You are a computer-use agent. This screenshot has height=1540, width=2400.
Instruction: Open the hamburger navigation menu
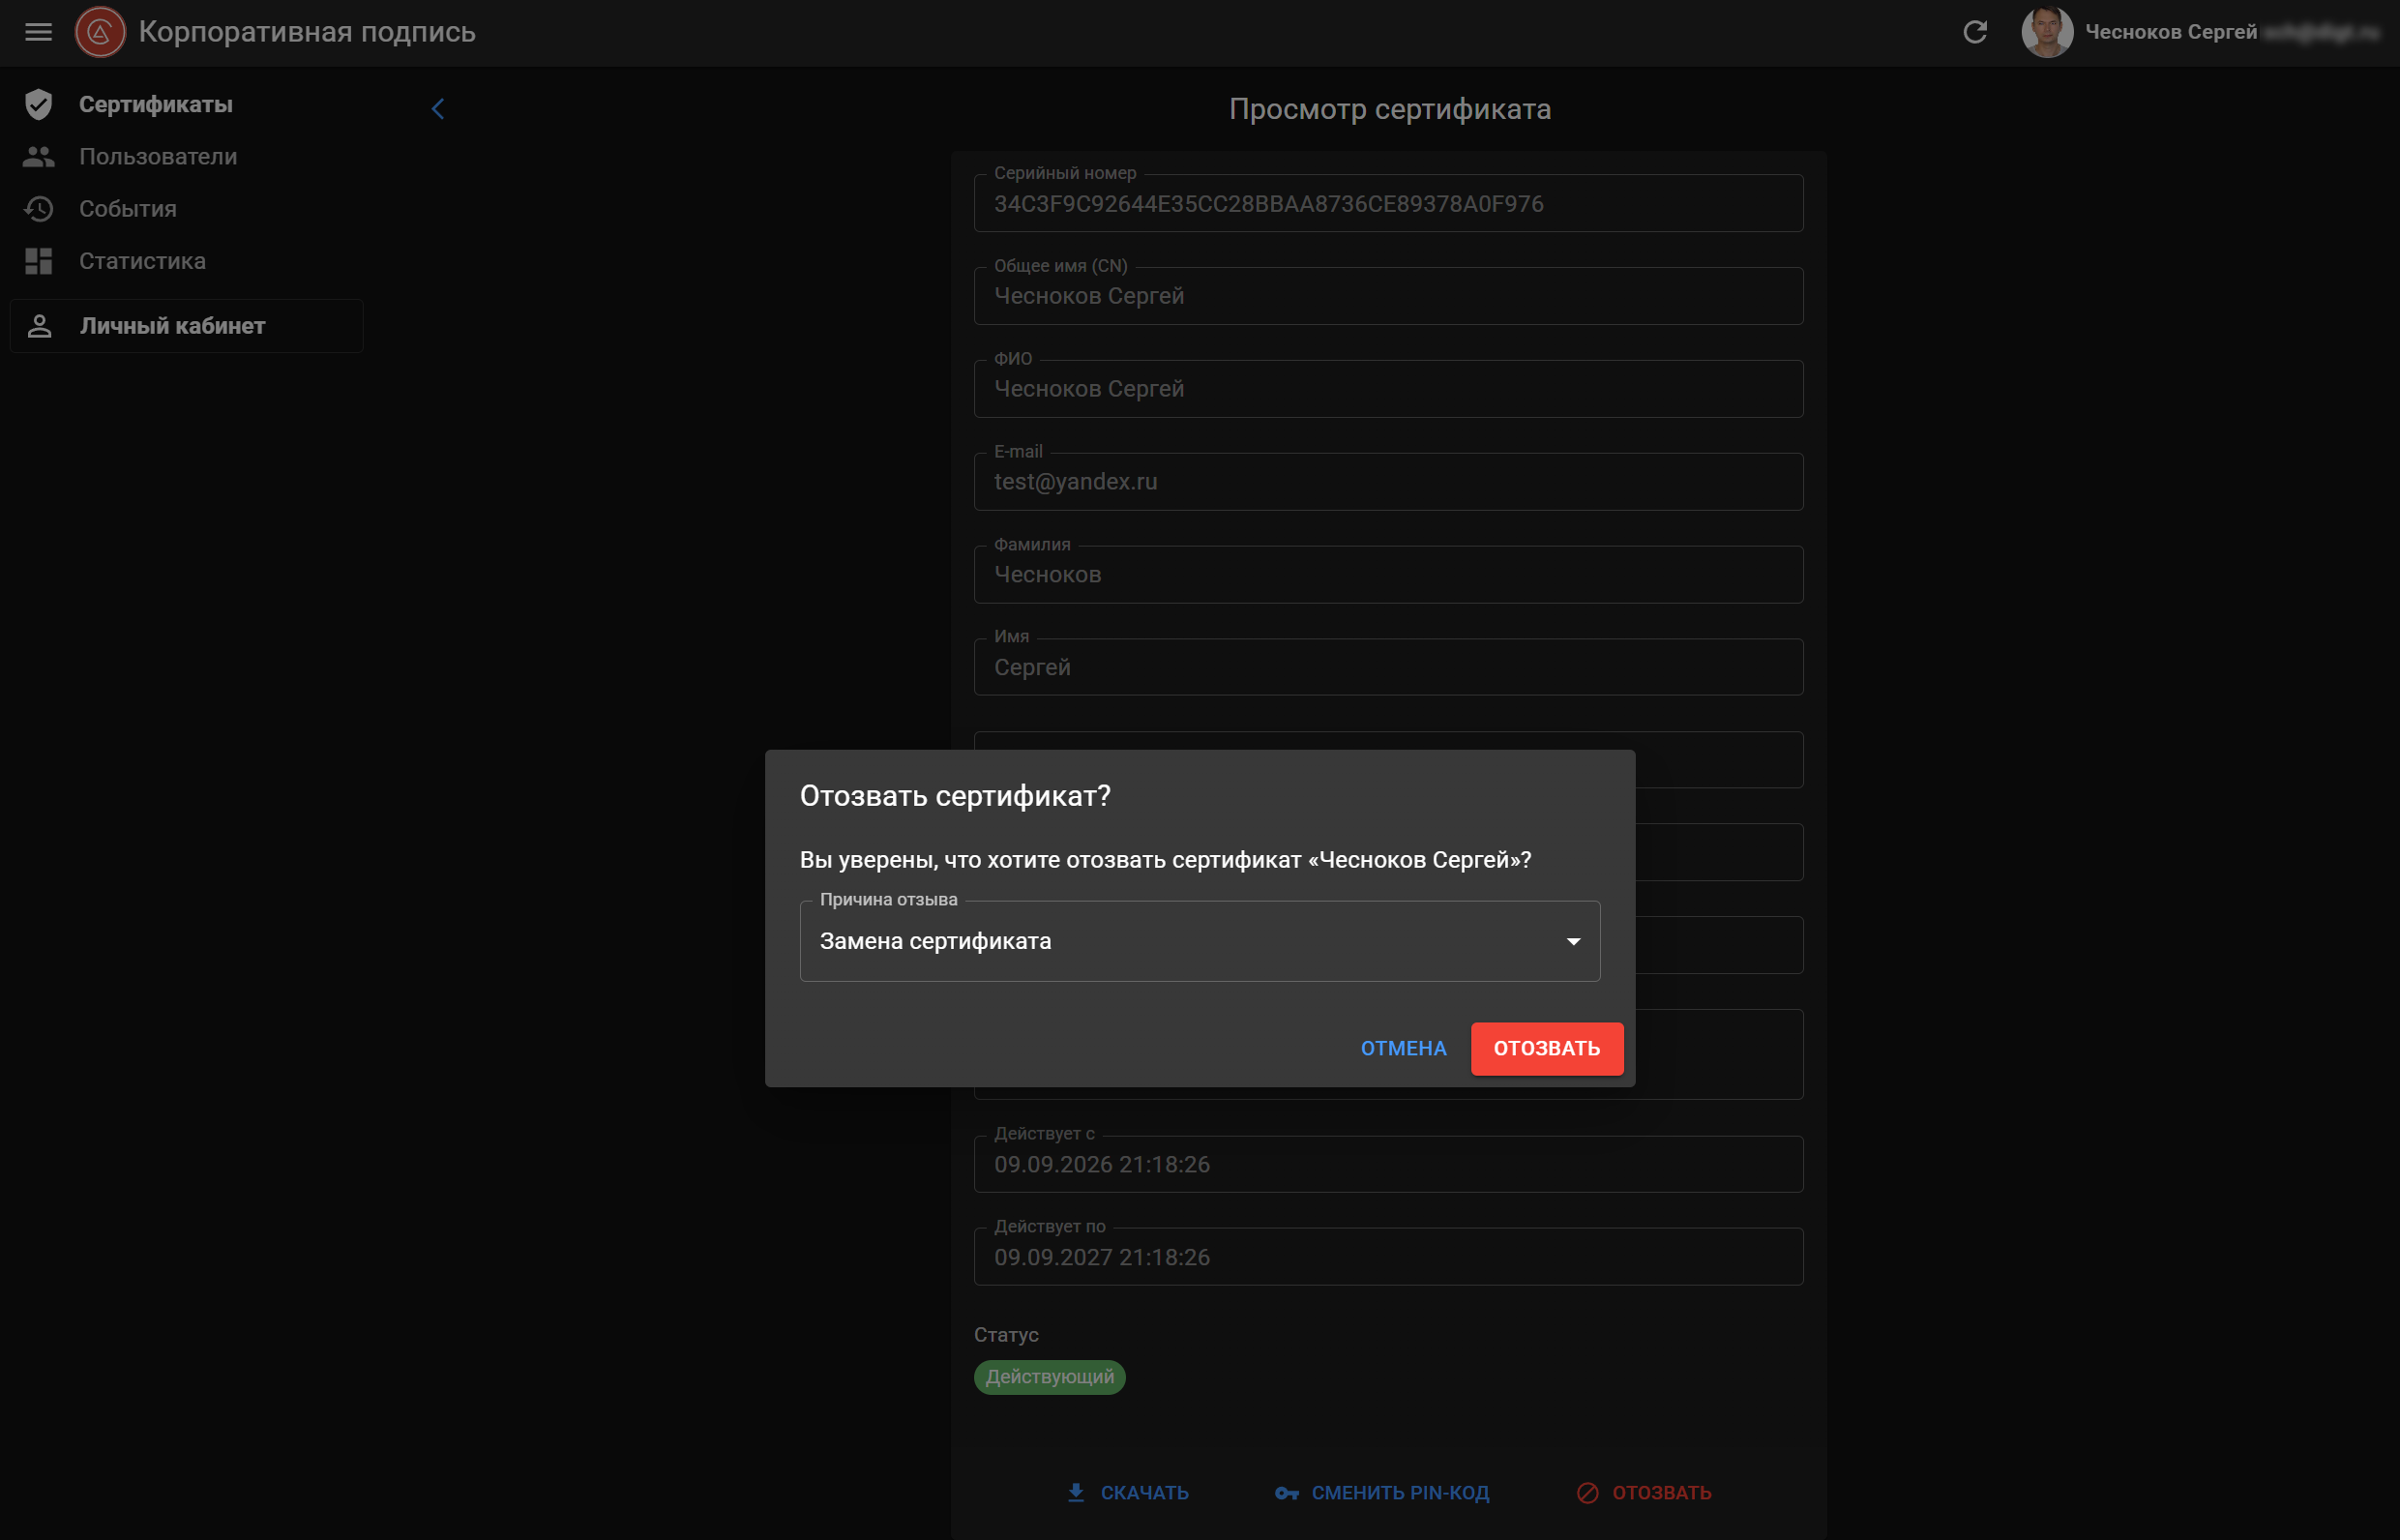[38, 32]
